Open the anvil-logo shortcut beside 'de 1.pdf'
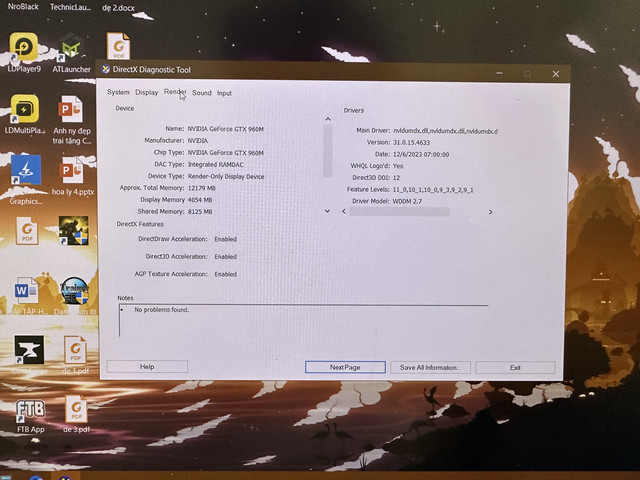The image size is (640, 480). click(29, 350)
